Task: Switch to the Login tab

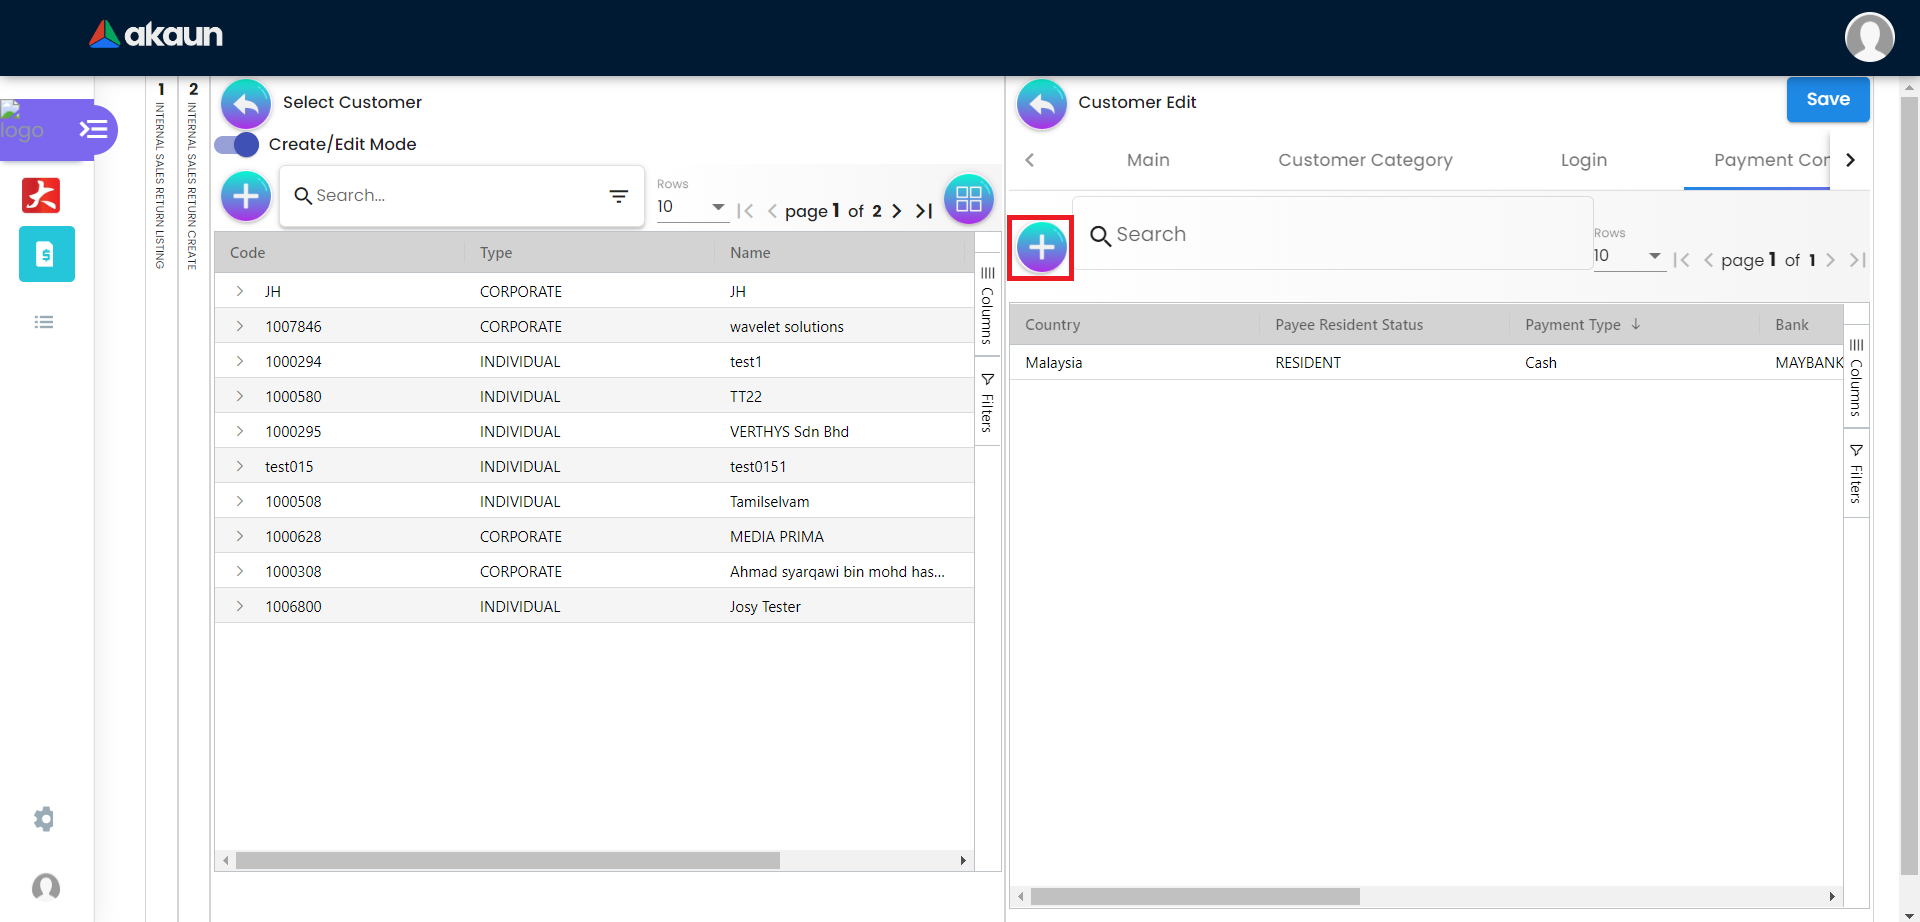Action: (x=1583, y=160)
